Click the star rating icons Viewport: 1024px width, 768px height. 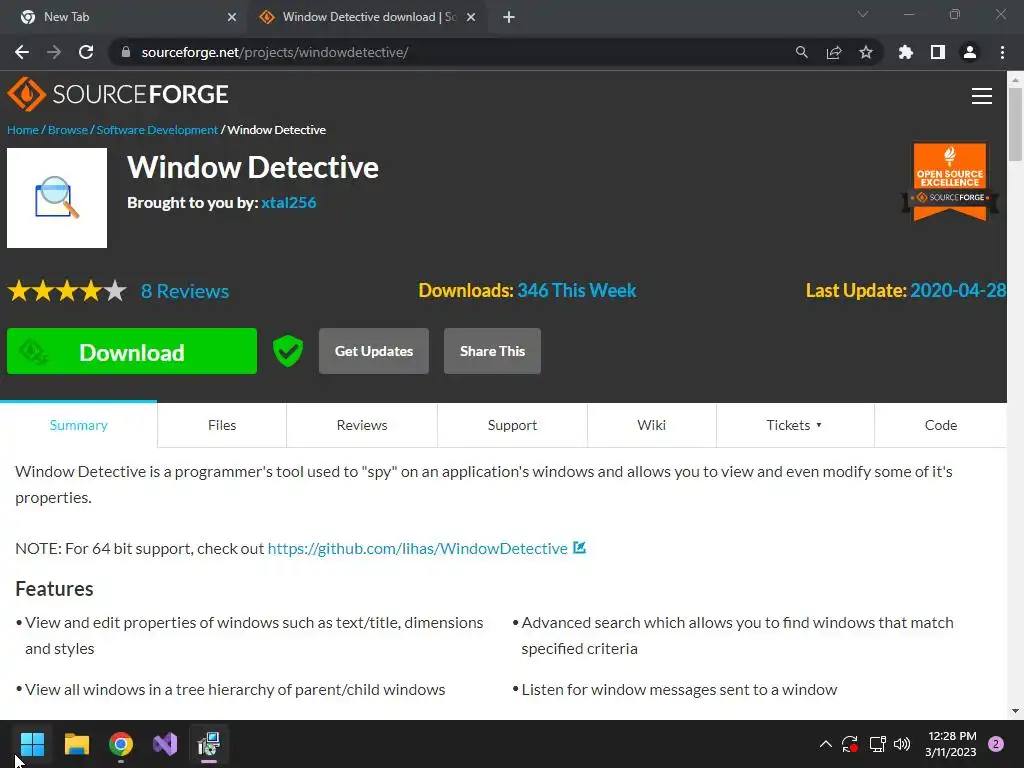tap(67, 291)
